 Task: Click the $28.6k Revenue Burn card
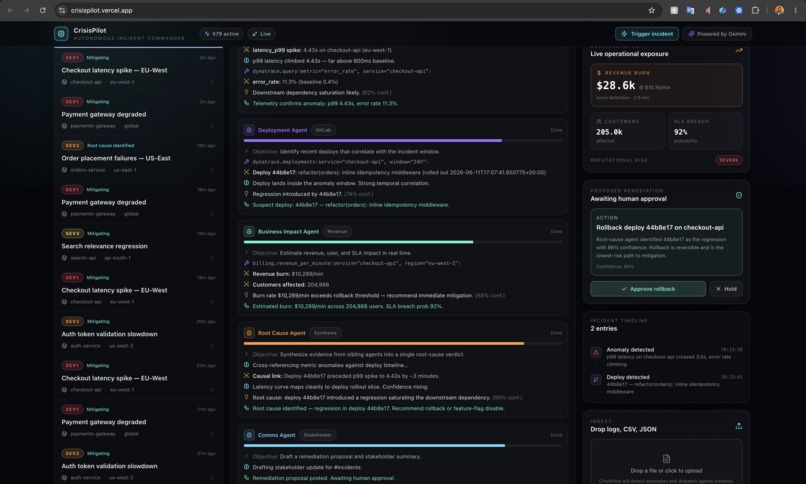coord(666,85)
